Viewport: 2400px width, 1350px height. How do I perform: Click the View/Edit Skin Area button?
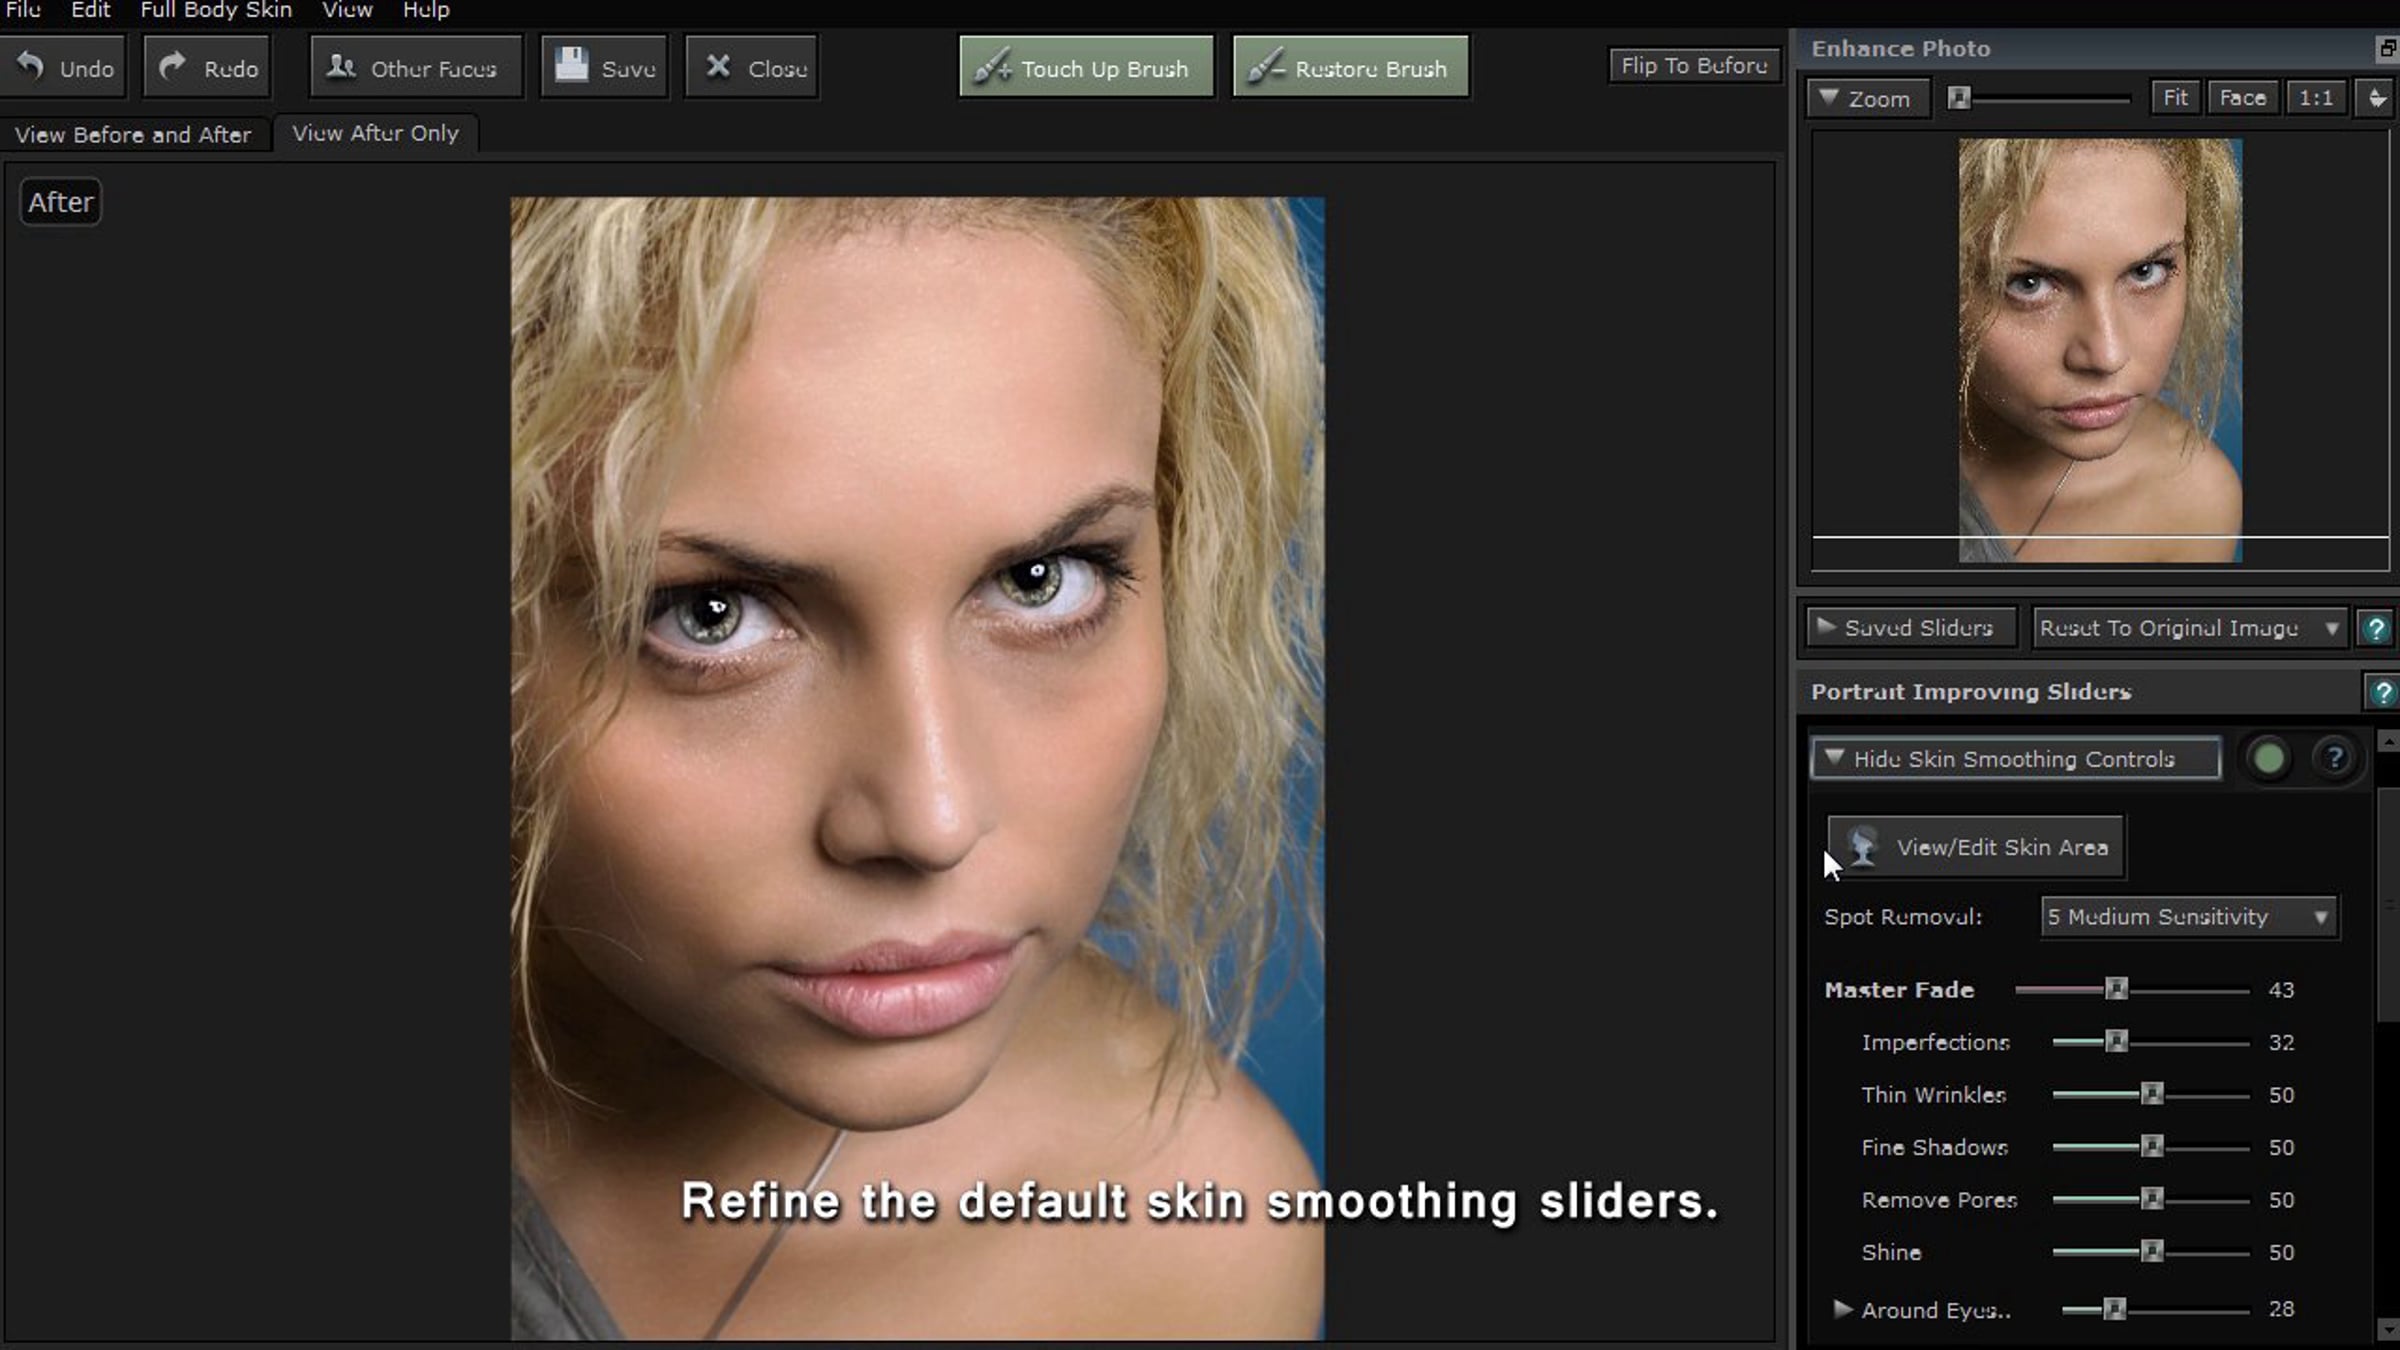pos(1976,848)
